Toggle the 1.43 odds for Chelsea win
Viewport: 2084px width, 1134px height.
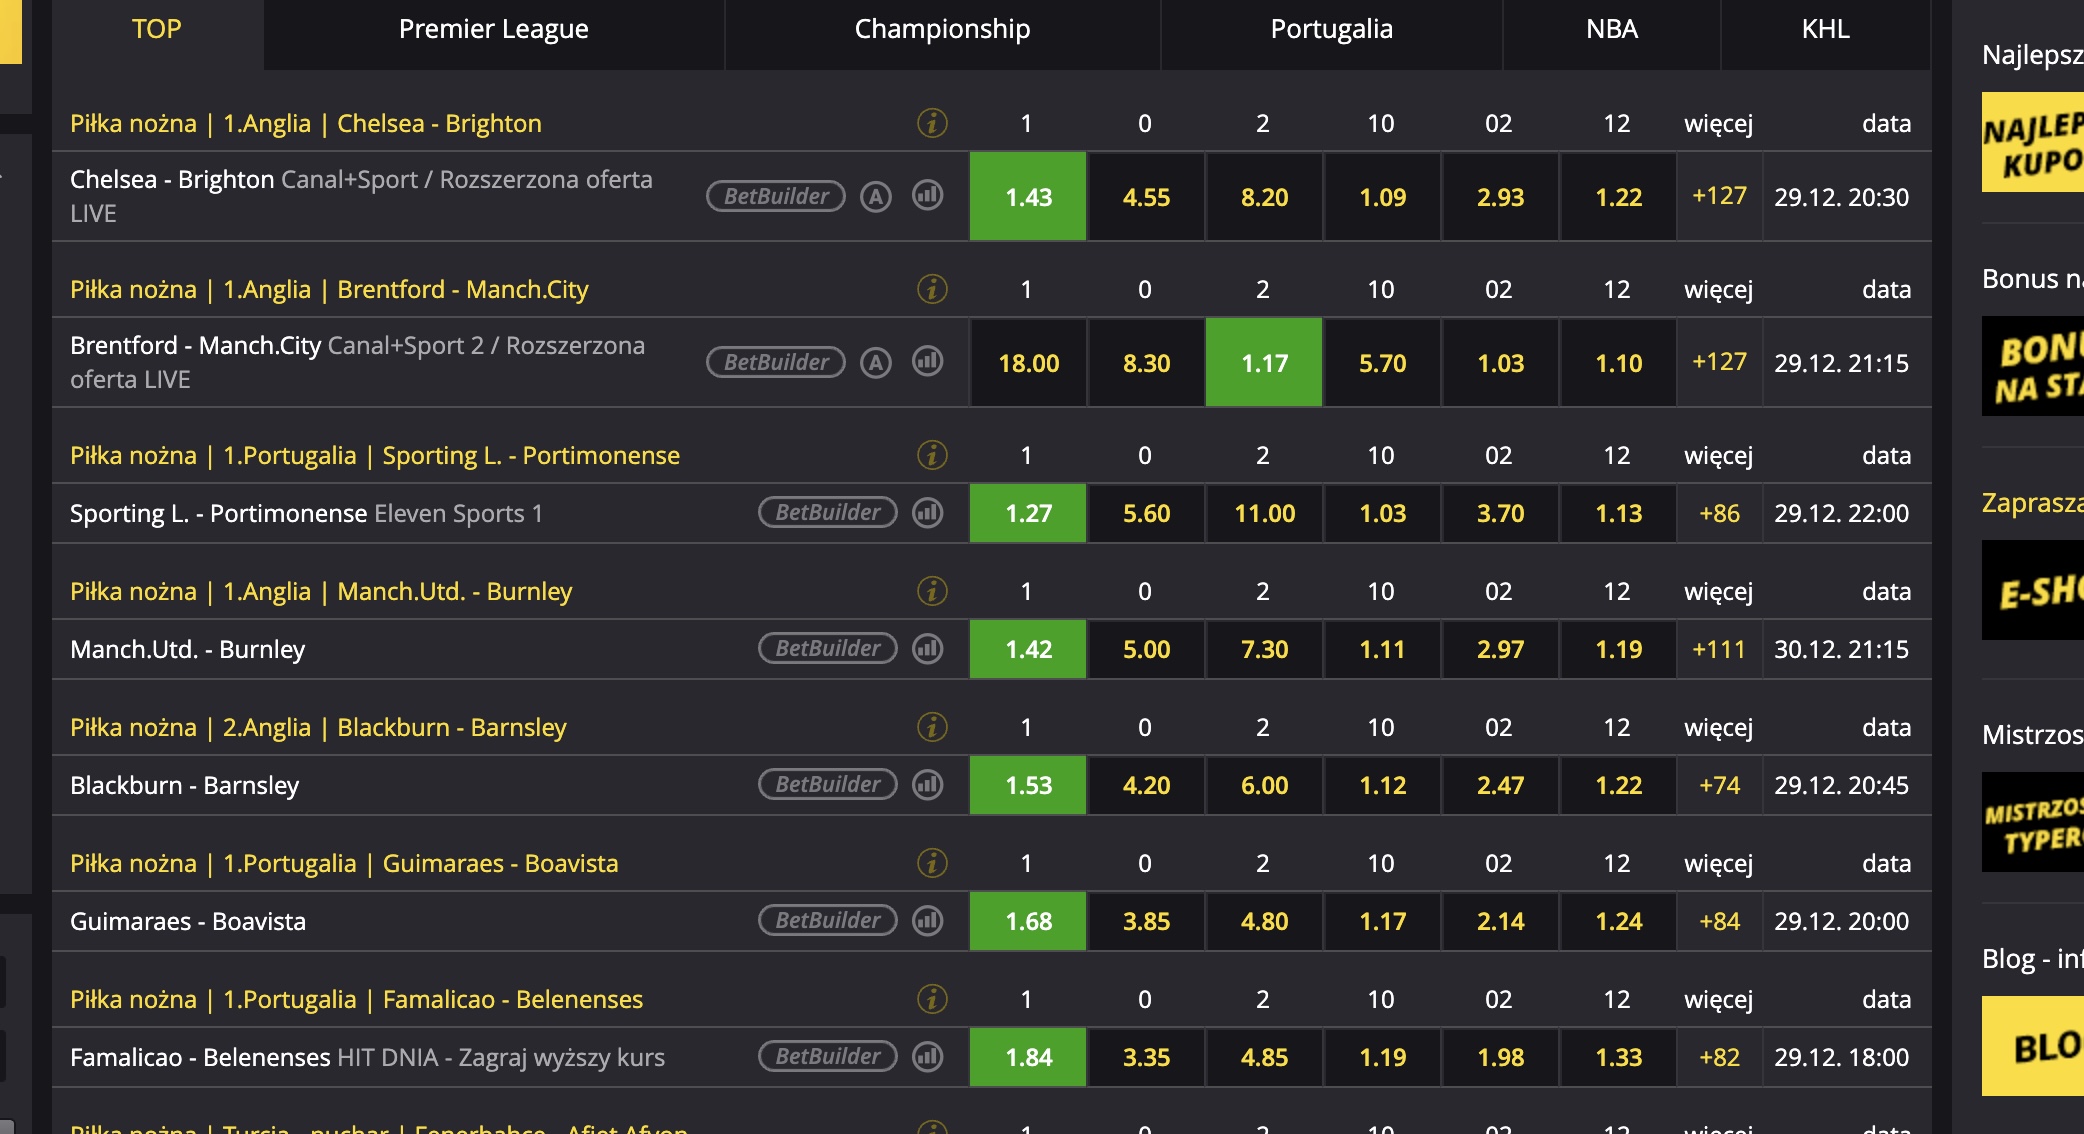coord(1028,196)
